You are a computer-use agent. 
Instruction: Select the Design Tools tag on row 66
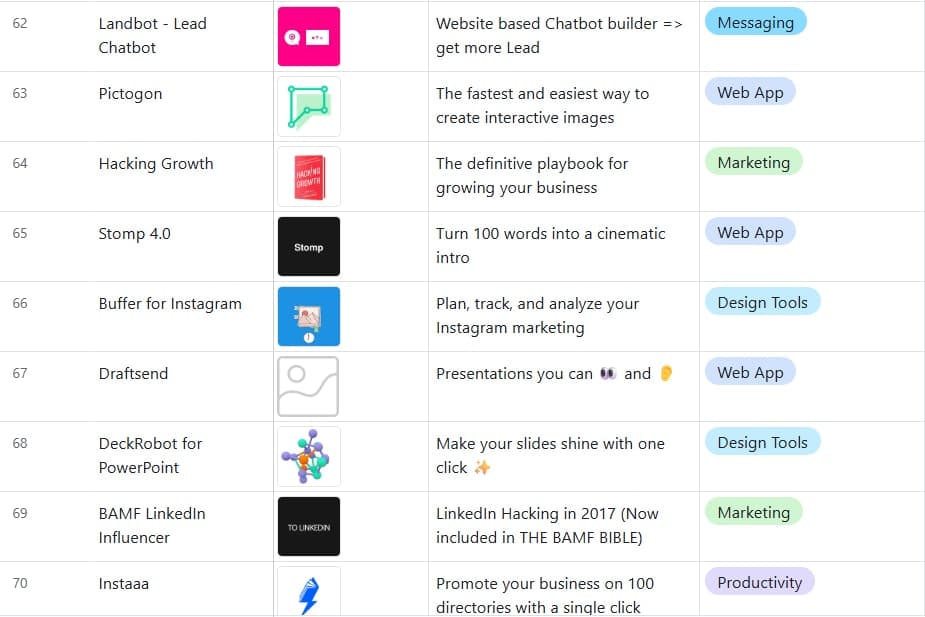tap(762, 301)
